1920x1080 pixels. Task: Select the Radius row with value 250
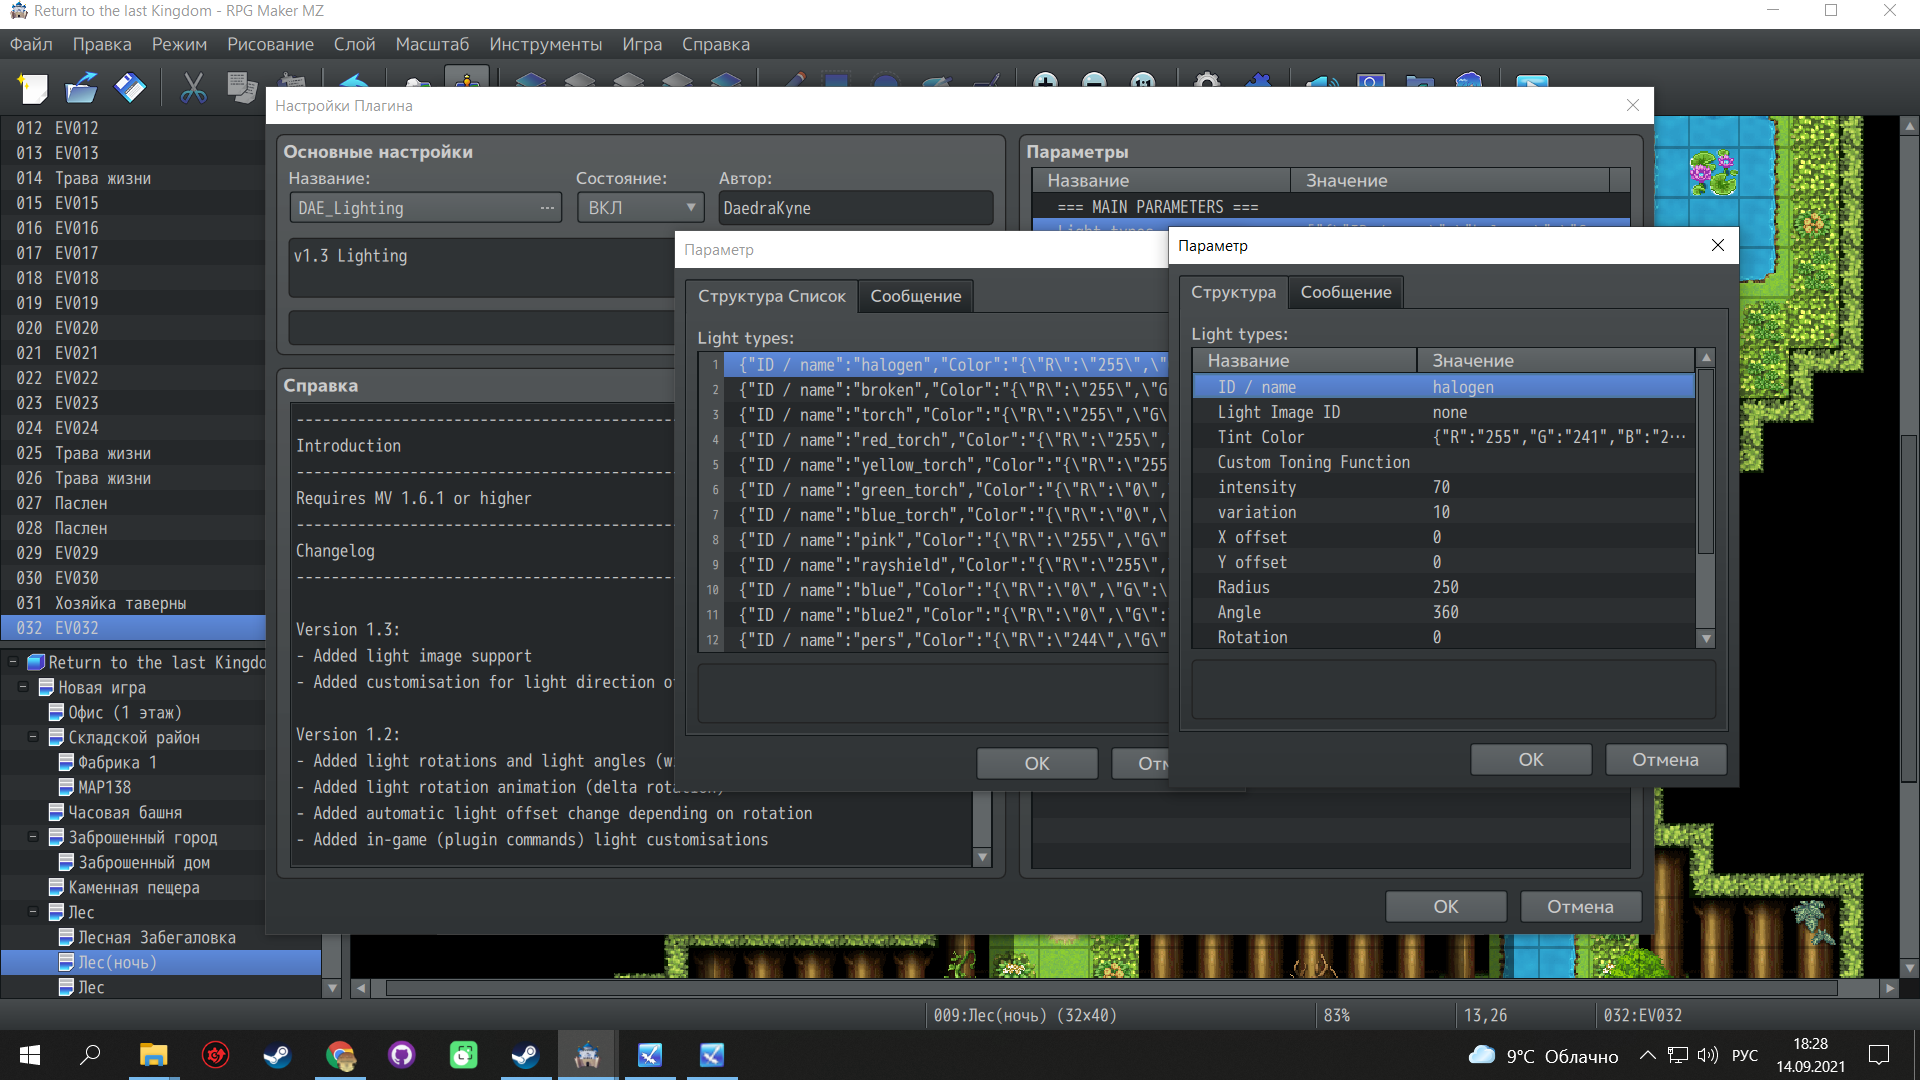(1444, 587)
